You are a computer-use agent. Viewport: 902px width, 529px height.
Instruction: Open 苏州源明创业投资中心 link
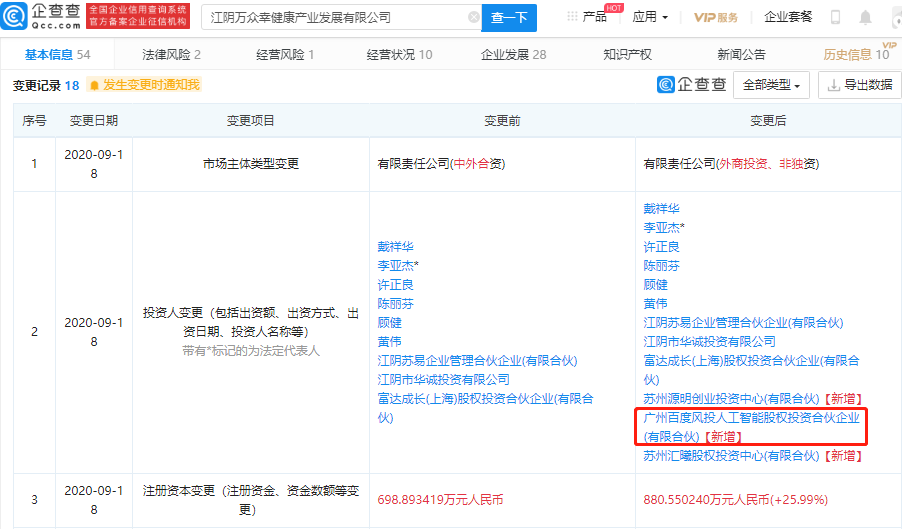(x=731, y=398)
